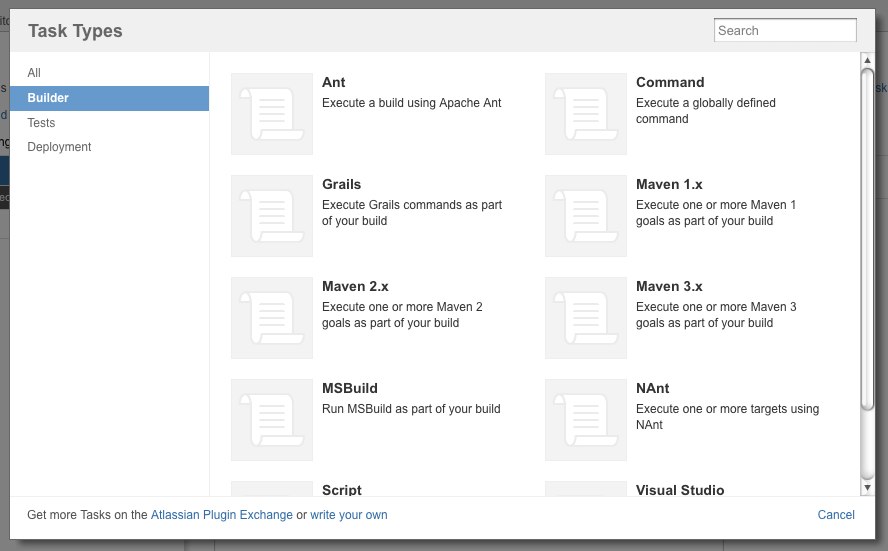Pick the Maven 1.x task title

669,185
